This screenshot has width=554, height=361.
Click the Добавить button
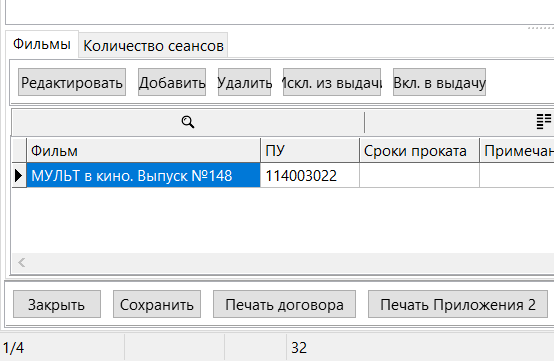click(x=172, y=82)
